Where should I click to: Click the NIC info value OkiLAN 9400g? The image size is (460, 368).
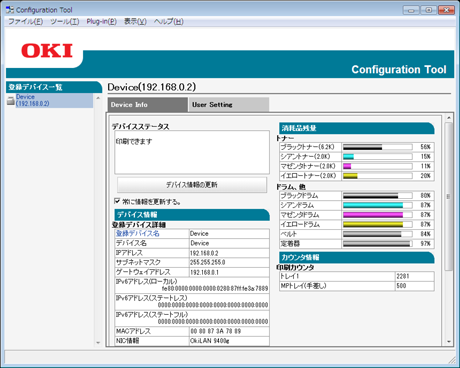[210, 341]
